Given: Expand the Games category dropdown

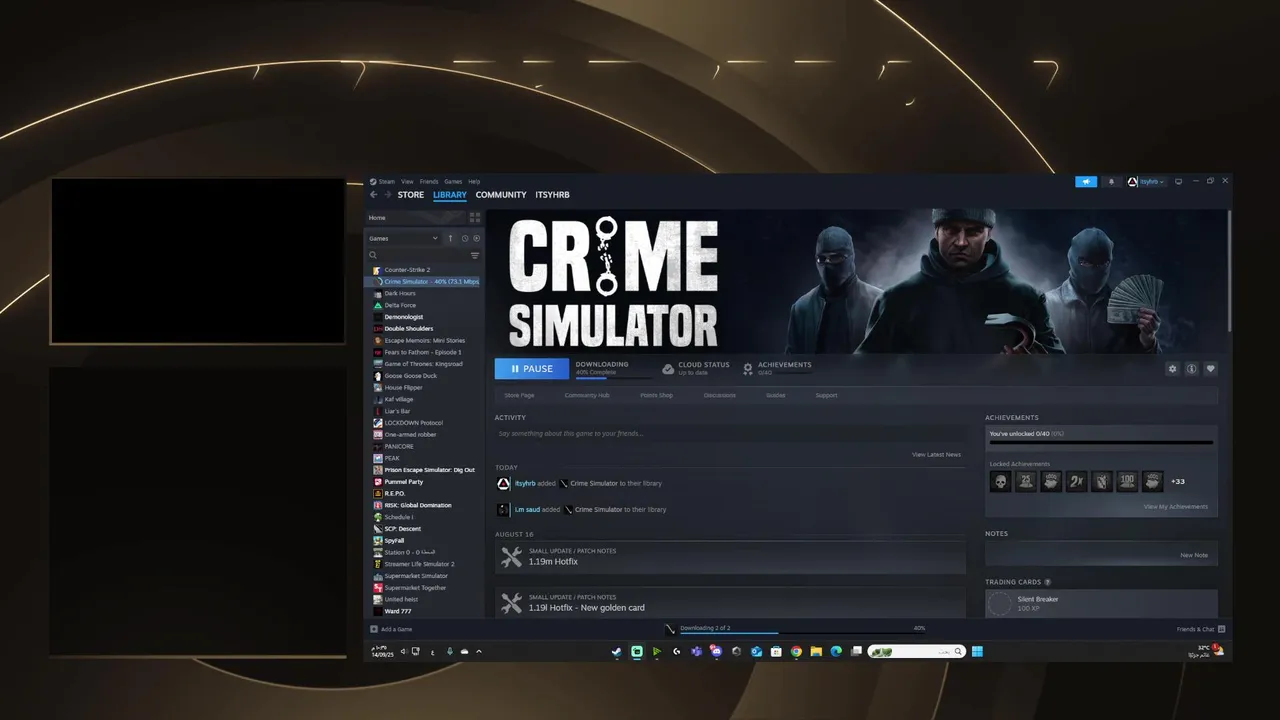Looking at the screenshot, I should point(404,239).
